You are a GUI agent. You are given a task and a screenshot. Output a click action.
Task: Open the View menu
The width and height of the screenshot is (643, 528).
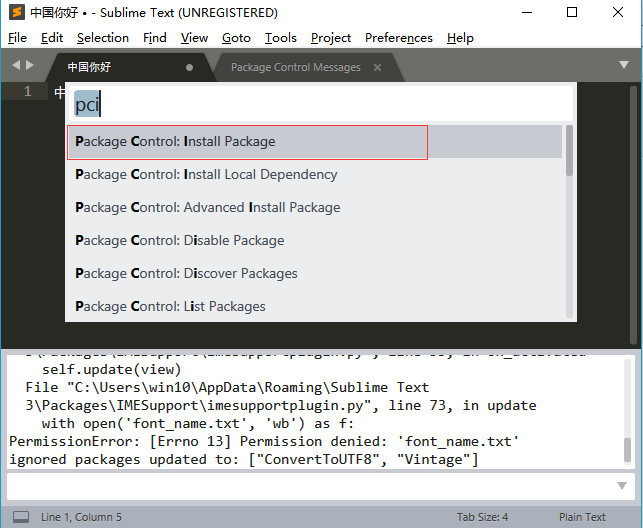coord(194,38)
